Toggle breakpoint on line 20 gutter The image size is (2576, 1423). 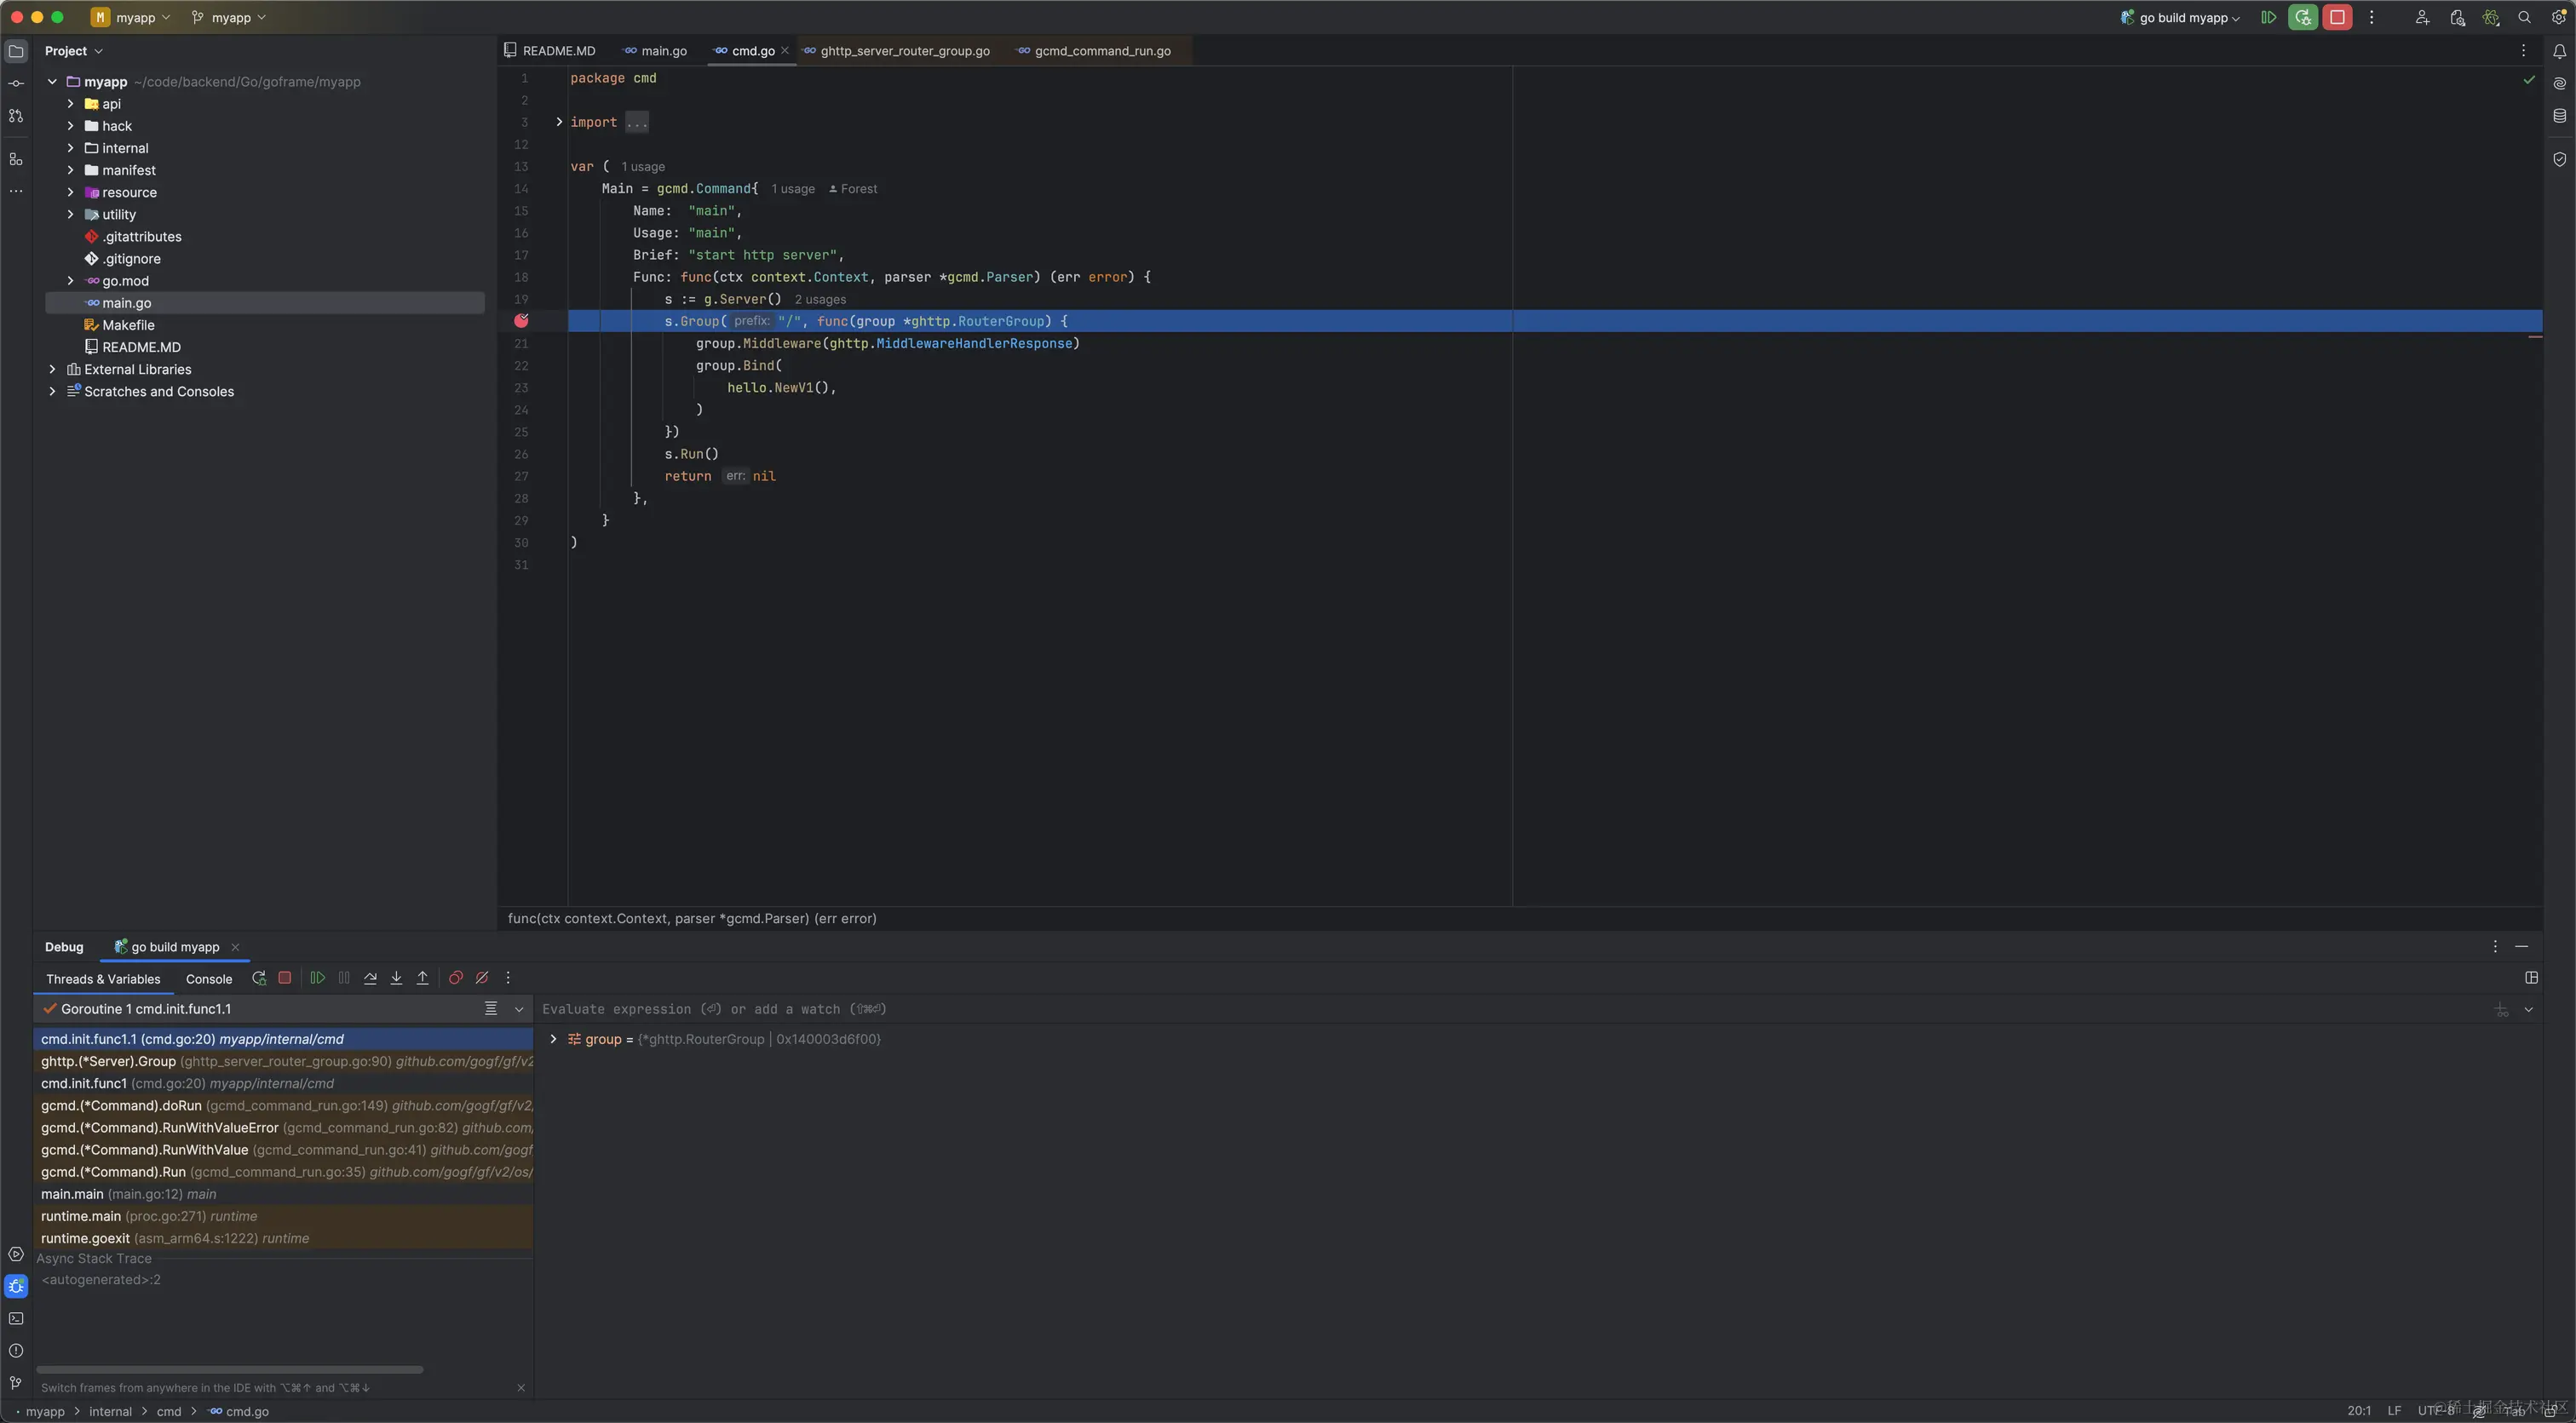(x=521, y=321)
